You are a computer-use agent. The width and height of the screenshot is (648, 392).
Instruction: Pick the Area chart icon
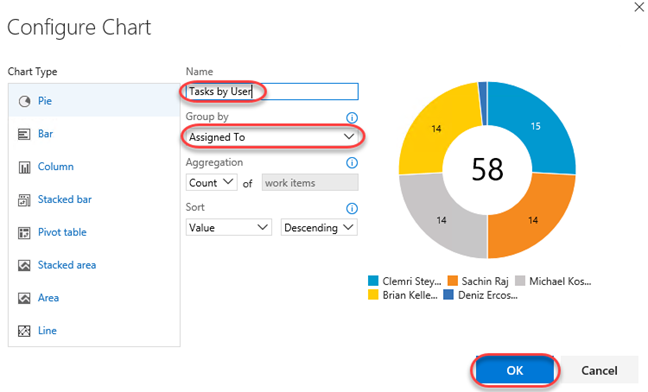(24, 298)
